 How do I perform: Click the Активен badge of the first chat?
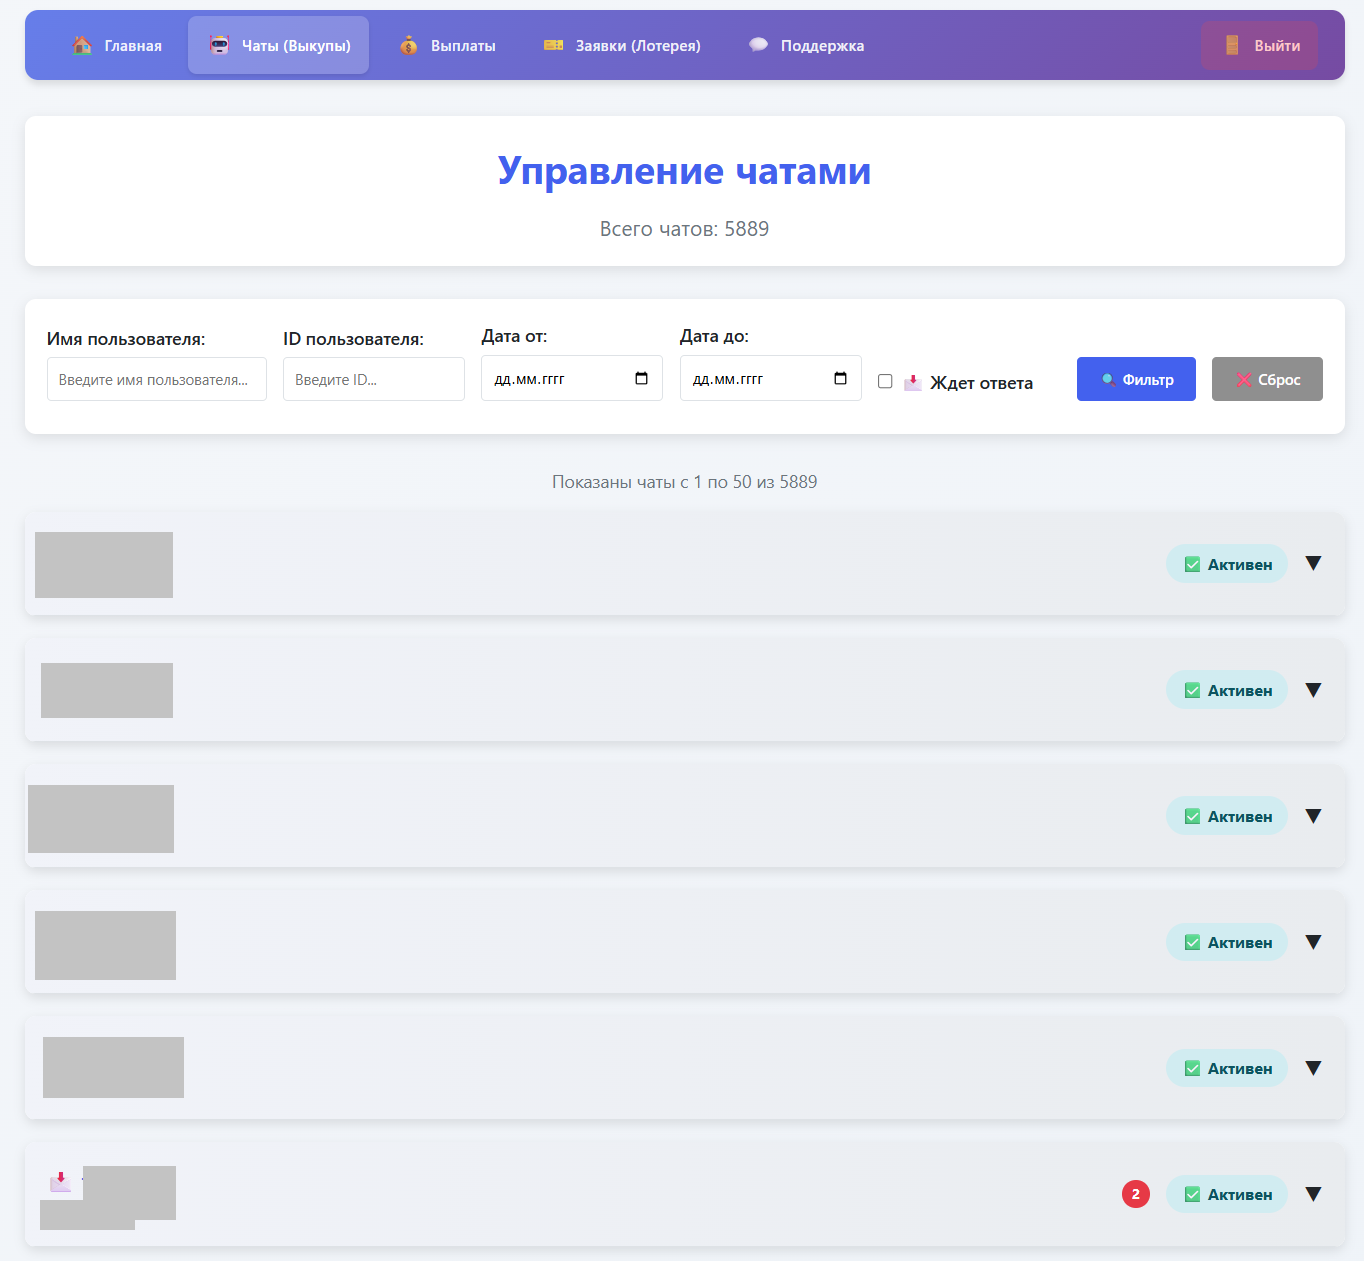pos(1227,564)
